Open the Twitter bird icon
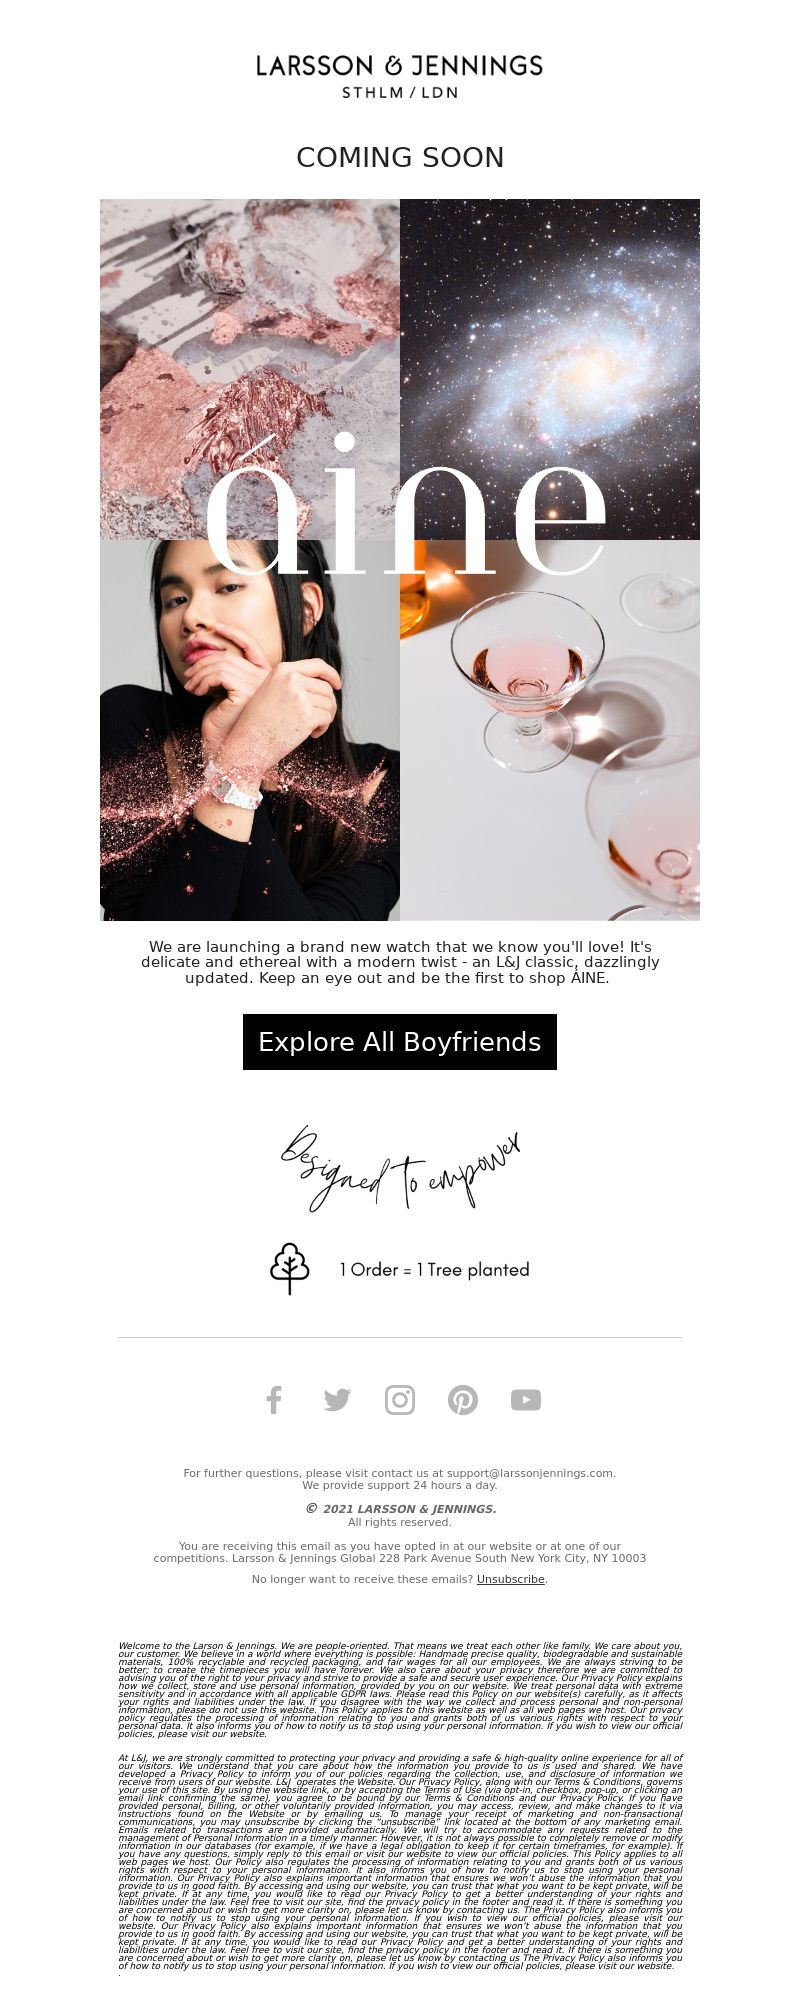This screenshot has height=2007, width=800. (x=337, y=1400)
